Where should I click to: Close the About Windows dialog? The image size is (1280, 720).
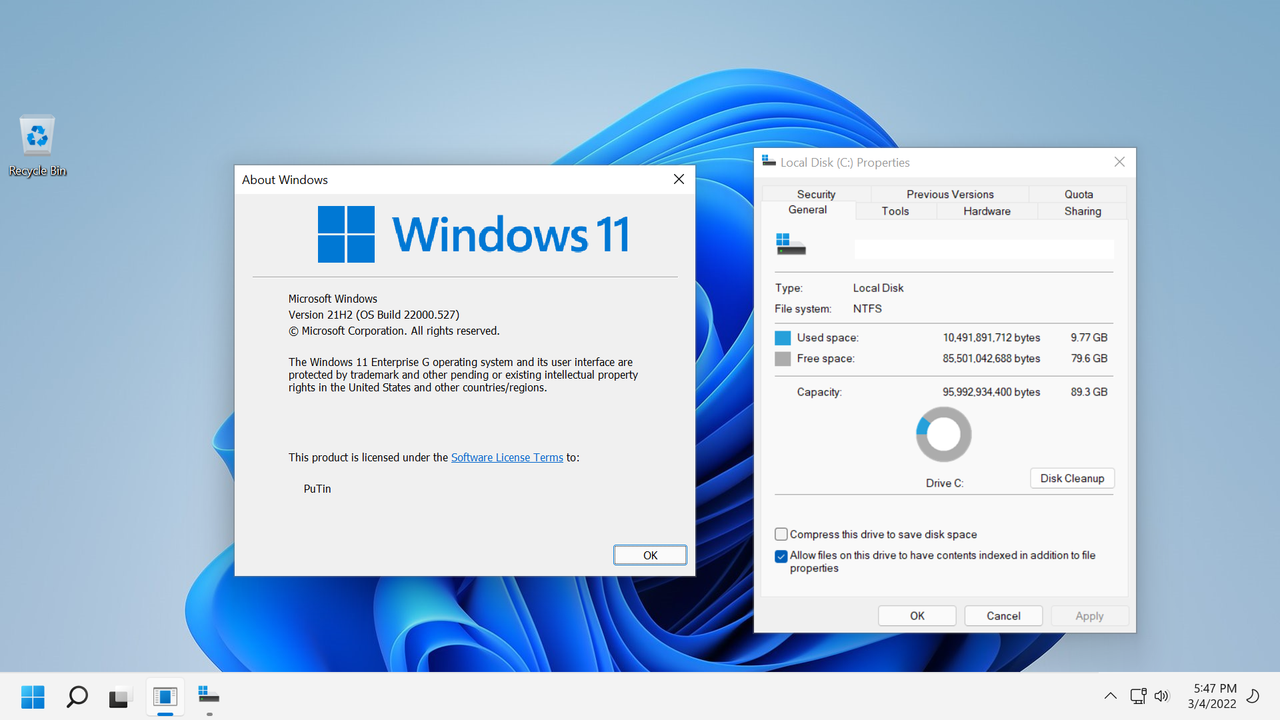pos(679,179)
